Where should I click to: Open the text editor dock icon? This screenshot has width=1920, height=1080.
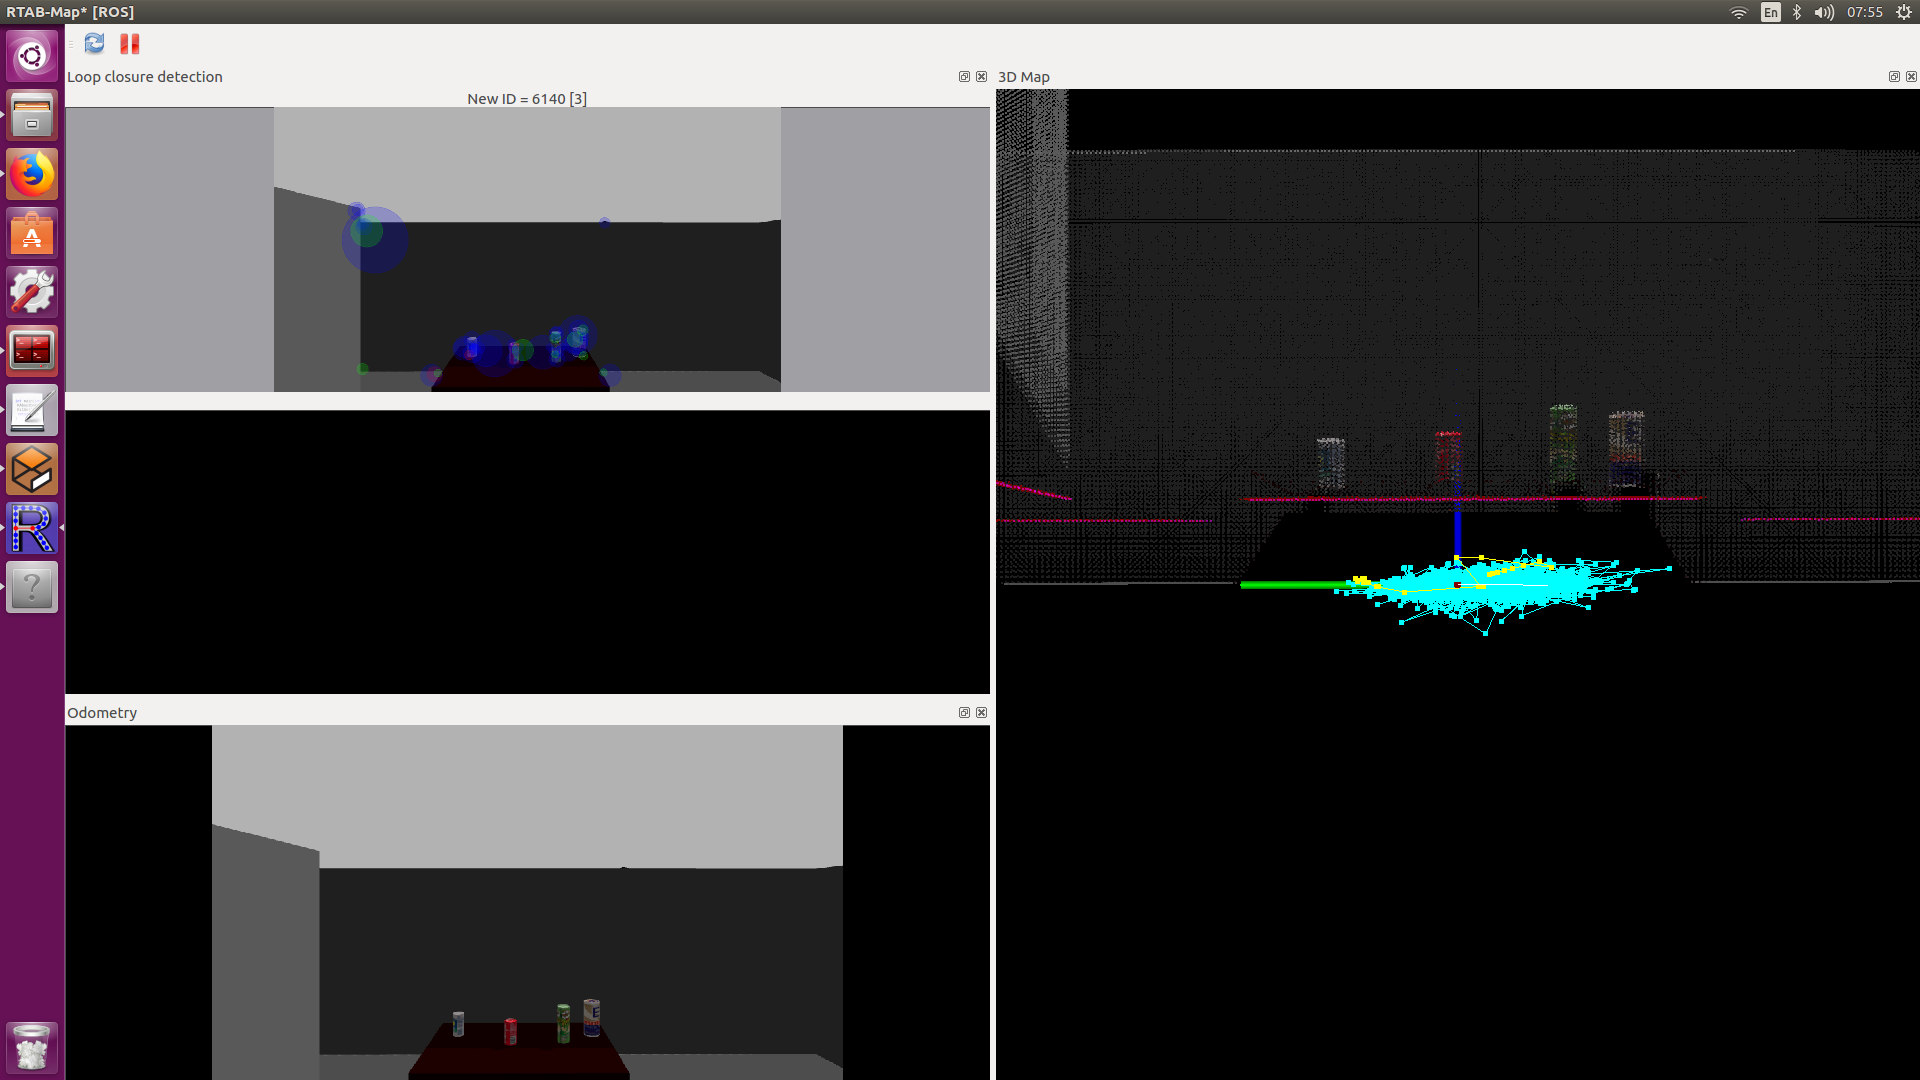[x=32, y=410]
